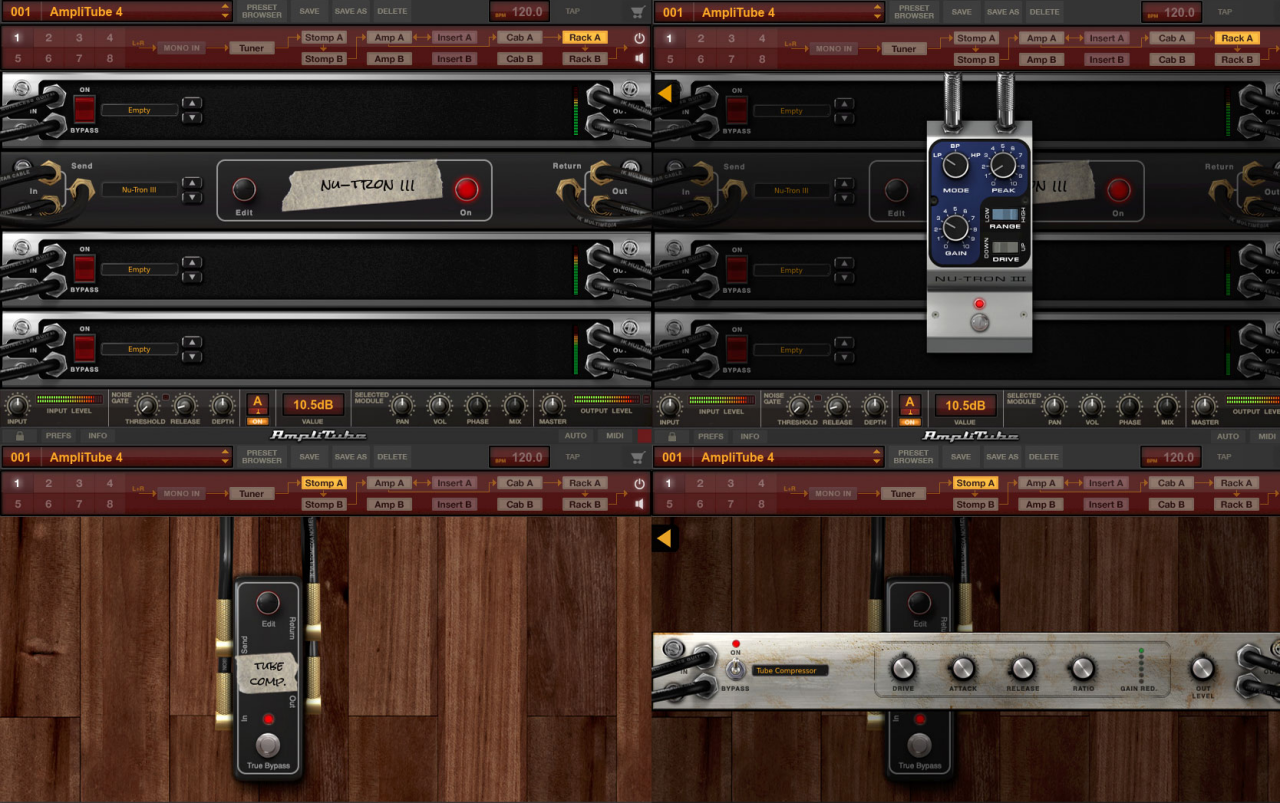
Task: Stomp the metal footswitch on the Nu-Tron III pedal
Action: tap(980, 323)
